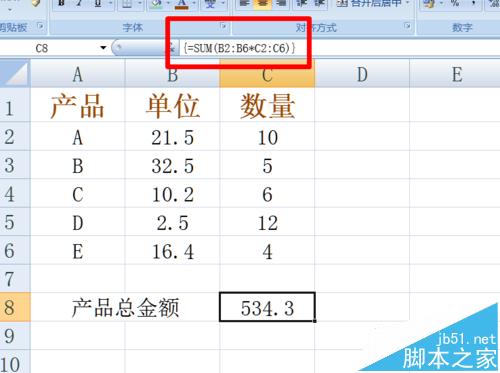Viewport: 500px width, 373px height.
Task: Select cell A5 containing product D
Action: coord(78,222)
